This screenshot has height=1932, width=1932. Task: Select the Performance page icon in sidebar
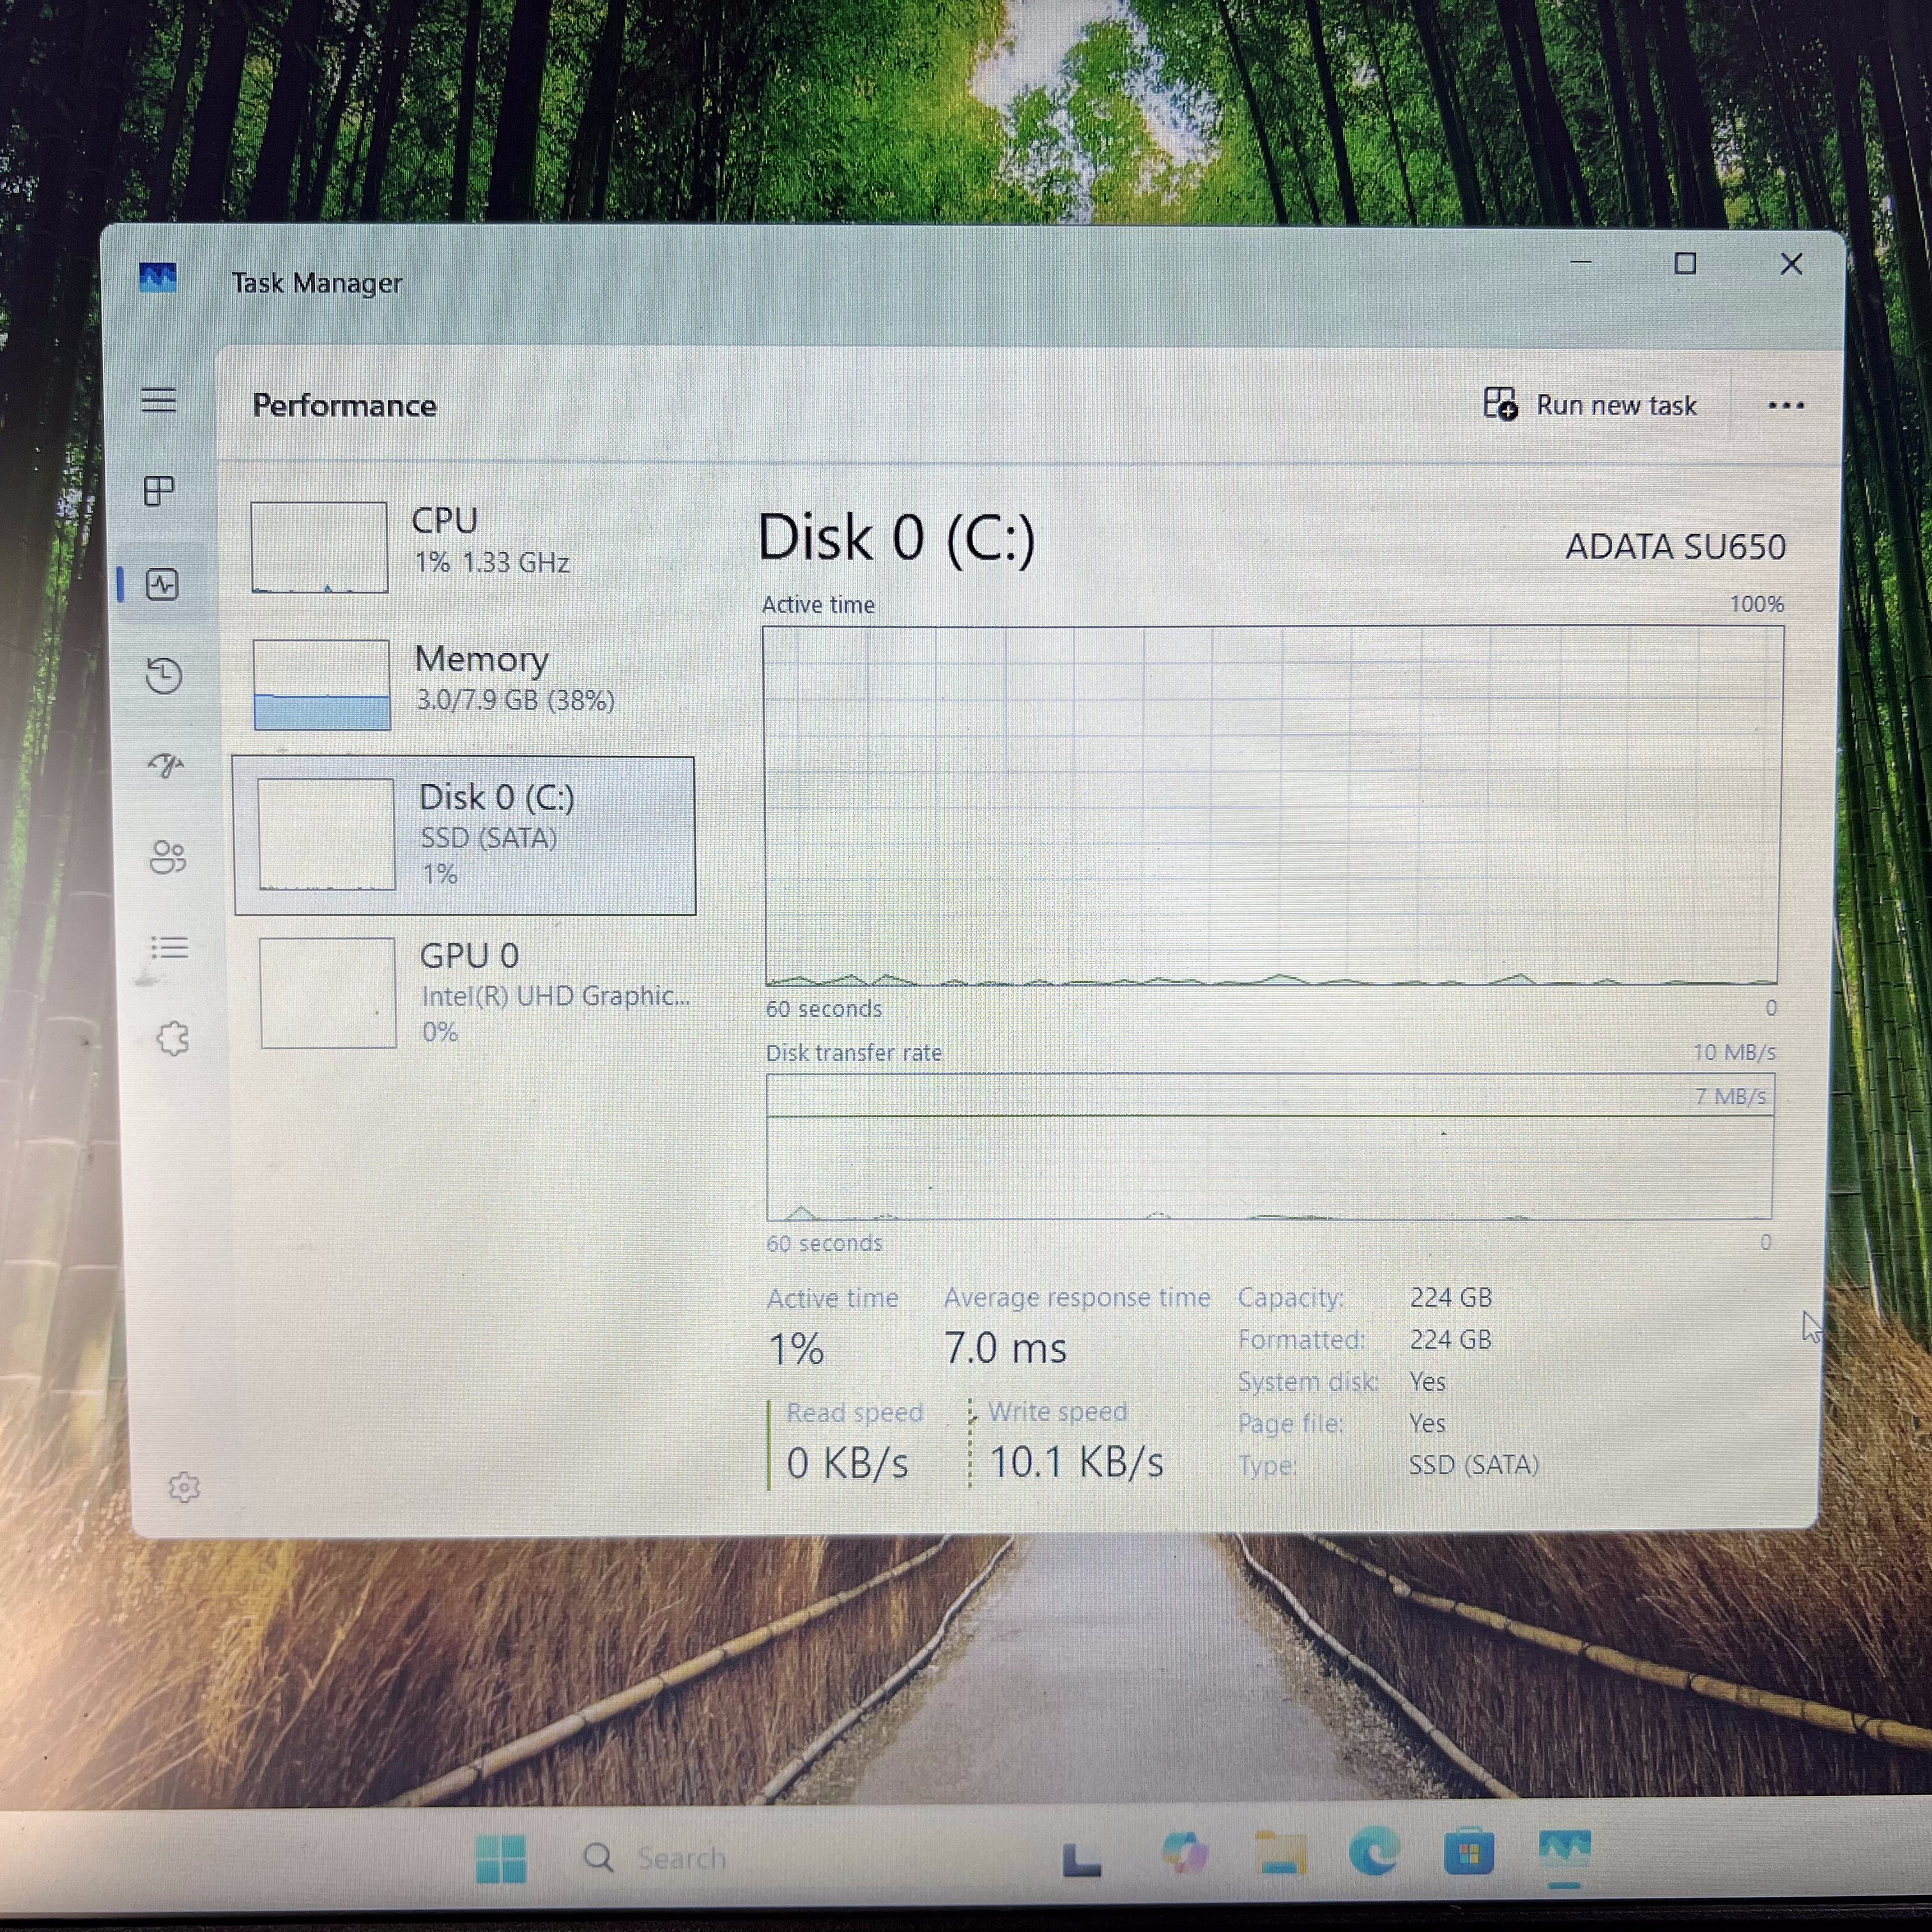[162, 584]
